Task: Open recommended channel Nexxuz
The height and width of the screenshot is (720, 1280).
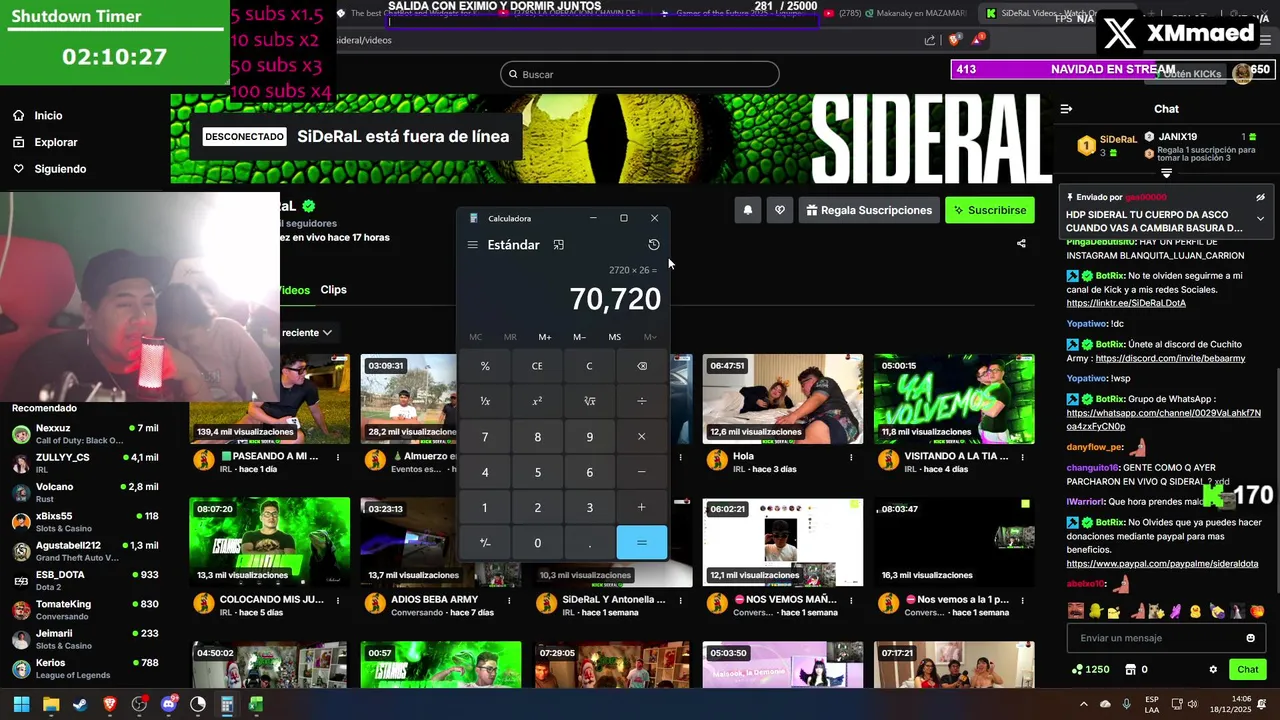Action: point(85,434)
